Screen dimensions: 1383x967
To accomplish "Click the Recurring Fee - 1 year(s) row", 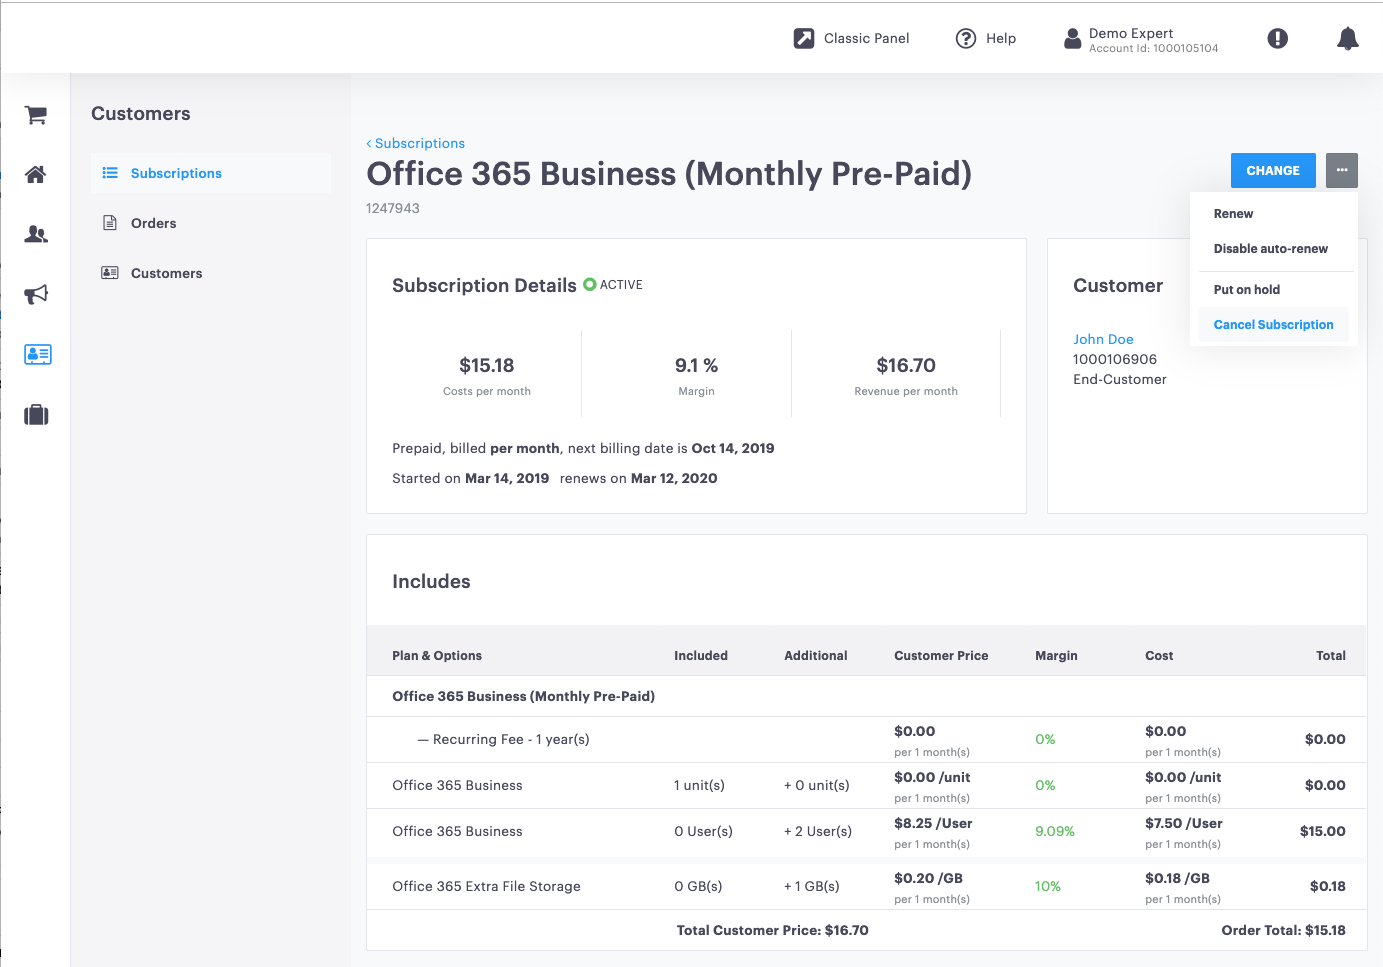I will 866,740.
